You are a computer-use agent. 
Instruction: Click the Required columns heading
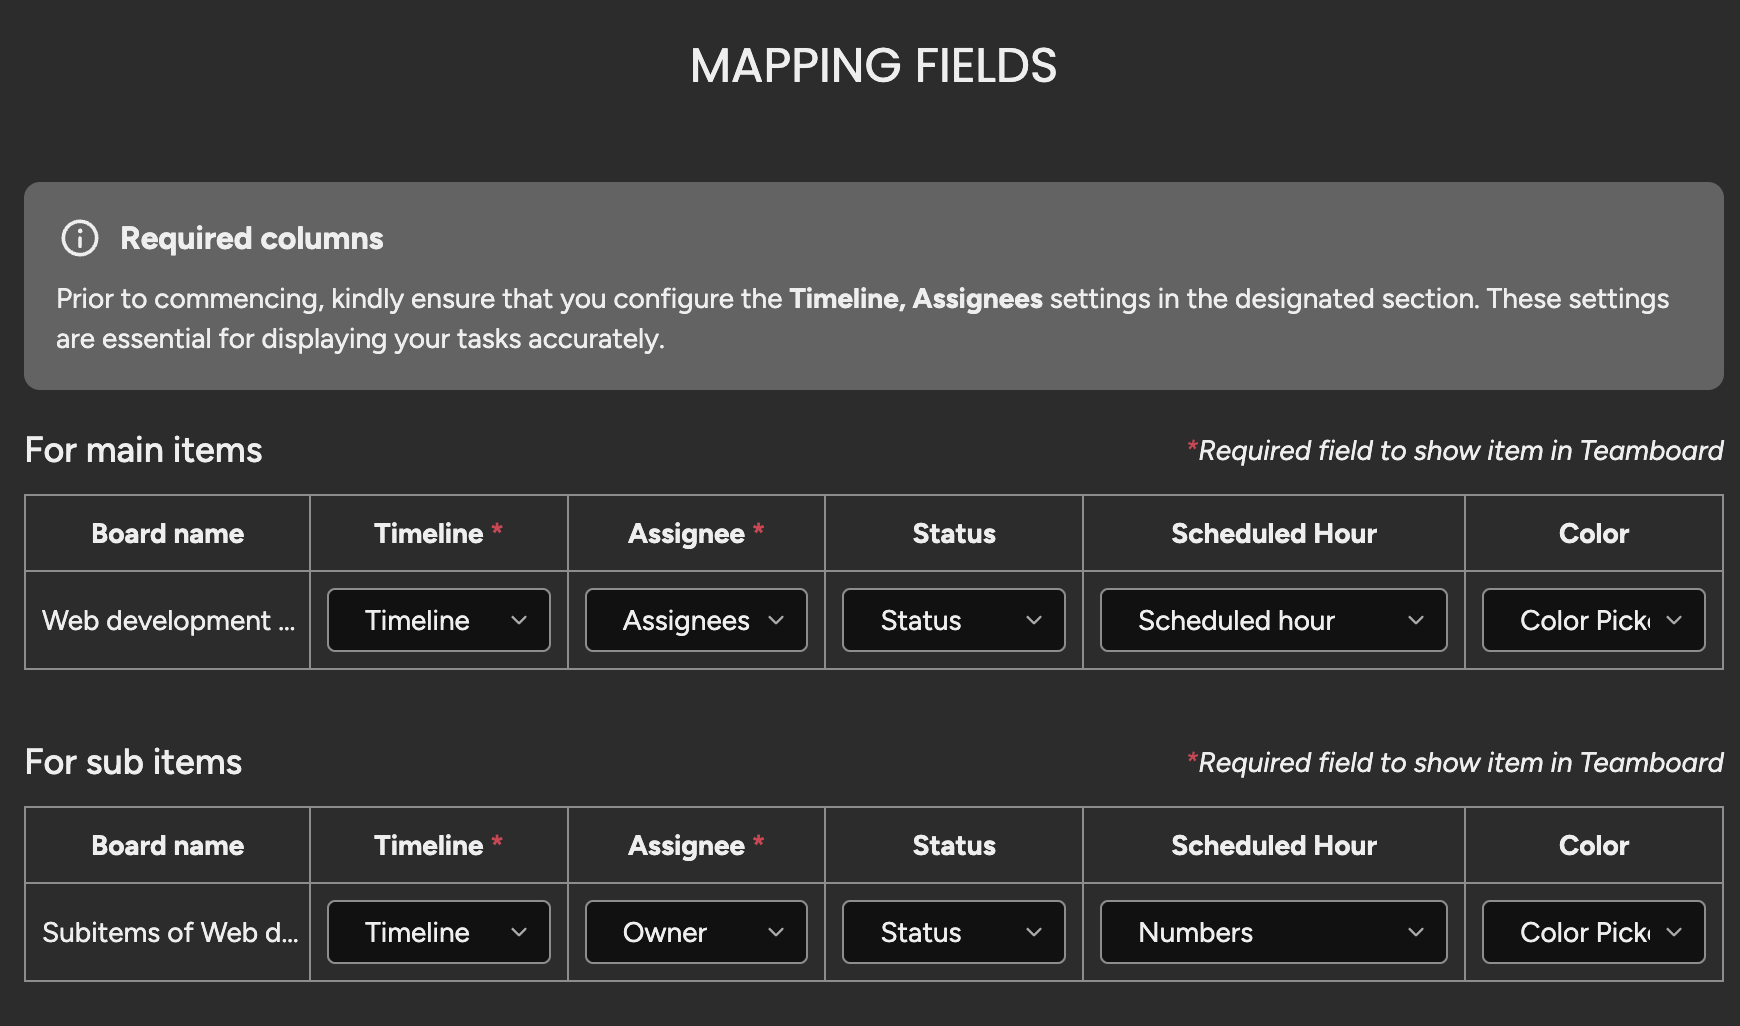(252, 238)
